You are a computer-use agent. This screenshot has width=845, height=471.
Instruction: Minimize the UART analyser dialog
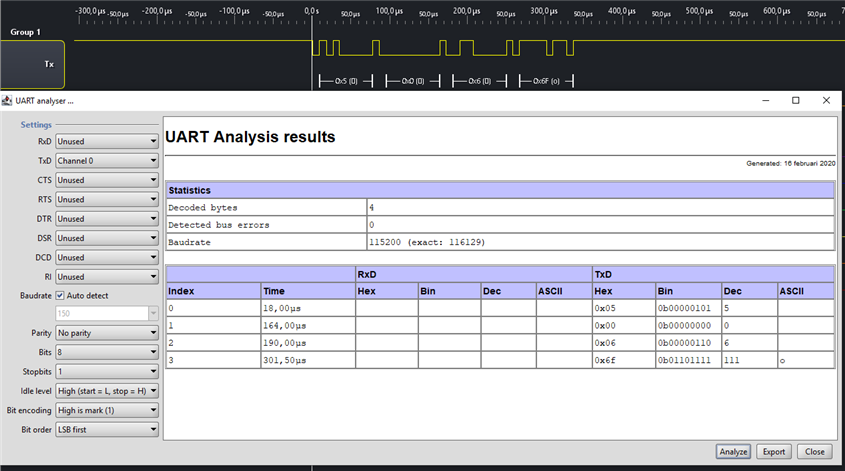pyautogui.click(x=765, y=100)
